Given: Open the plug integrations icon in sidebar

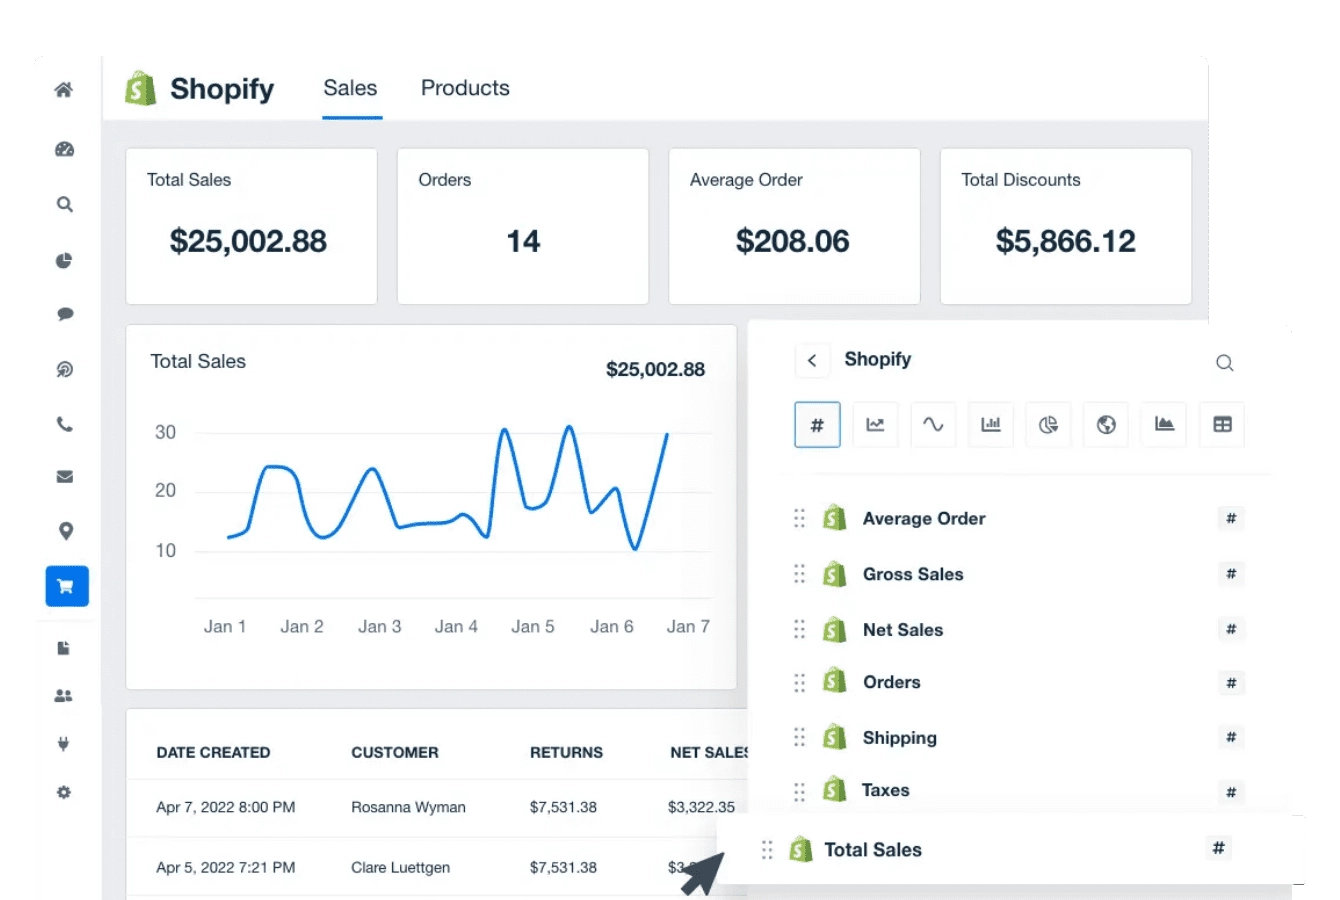Looking at the screenshot, I should [64, 744].
